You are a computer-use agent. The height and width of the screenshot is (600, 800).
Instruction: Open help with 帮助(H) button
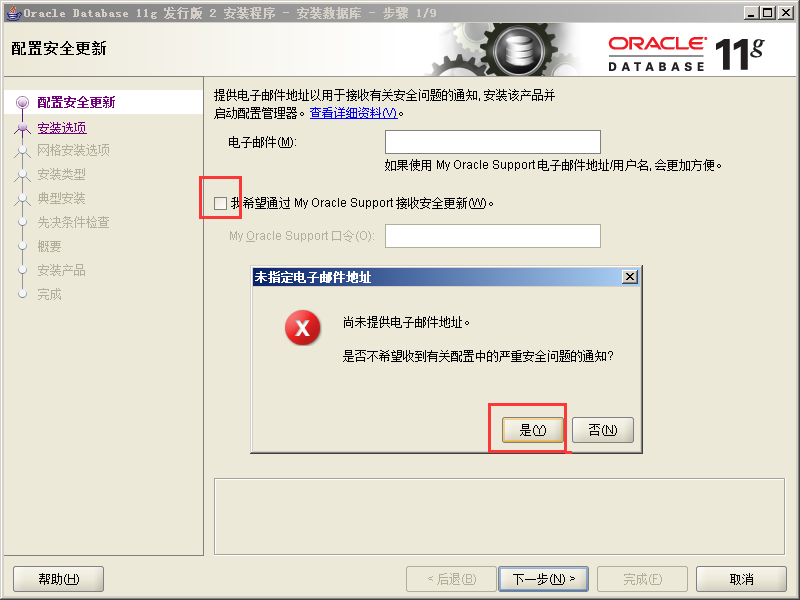(x=59, y=579)
